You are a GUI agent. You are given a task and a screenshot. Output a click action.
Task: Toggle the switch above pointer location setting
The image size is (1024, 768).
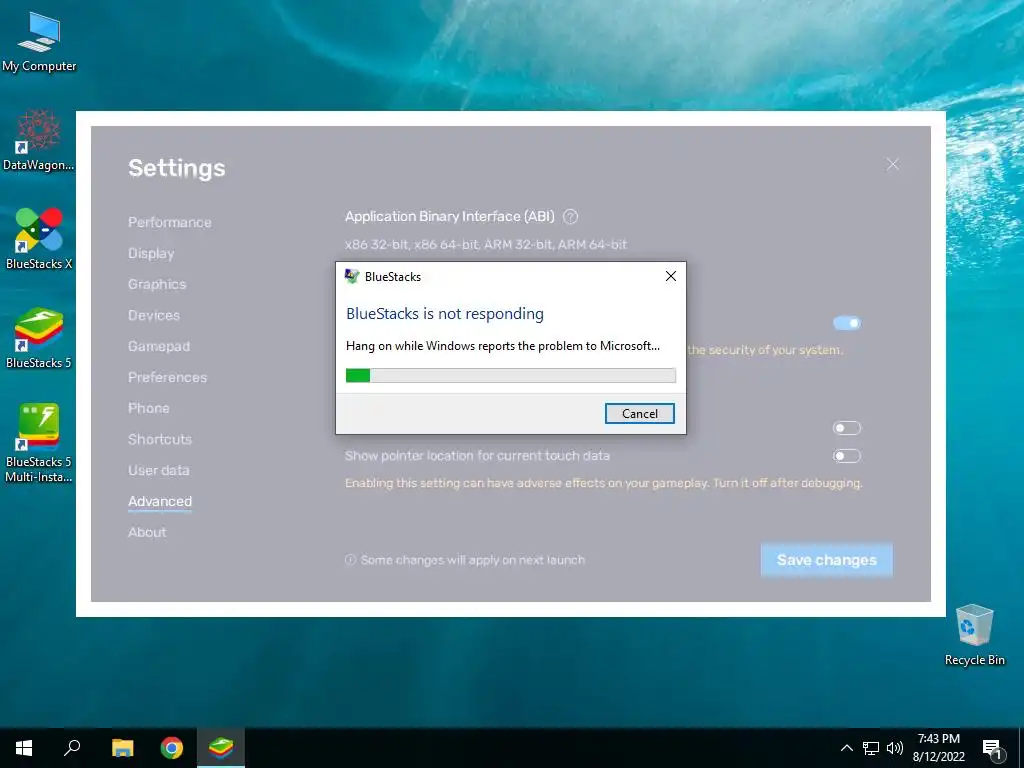tap(846, 428)
